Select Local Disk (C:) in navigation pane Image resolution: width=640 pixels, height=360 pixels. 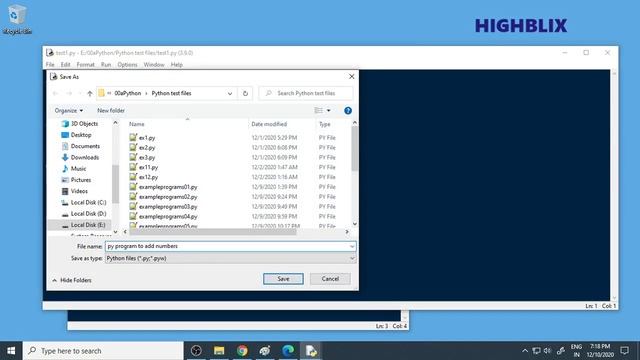click(x=84, y=202)
